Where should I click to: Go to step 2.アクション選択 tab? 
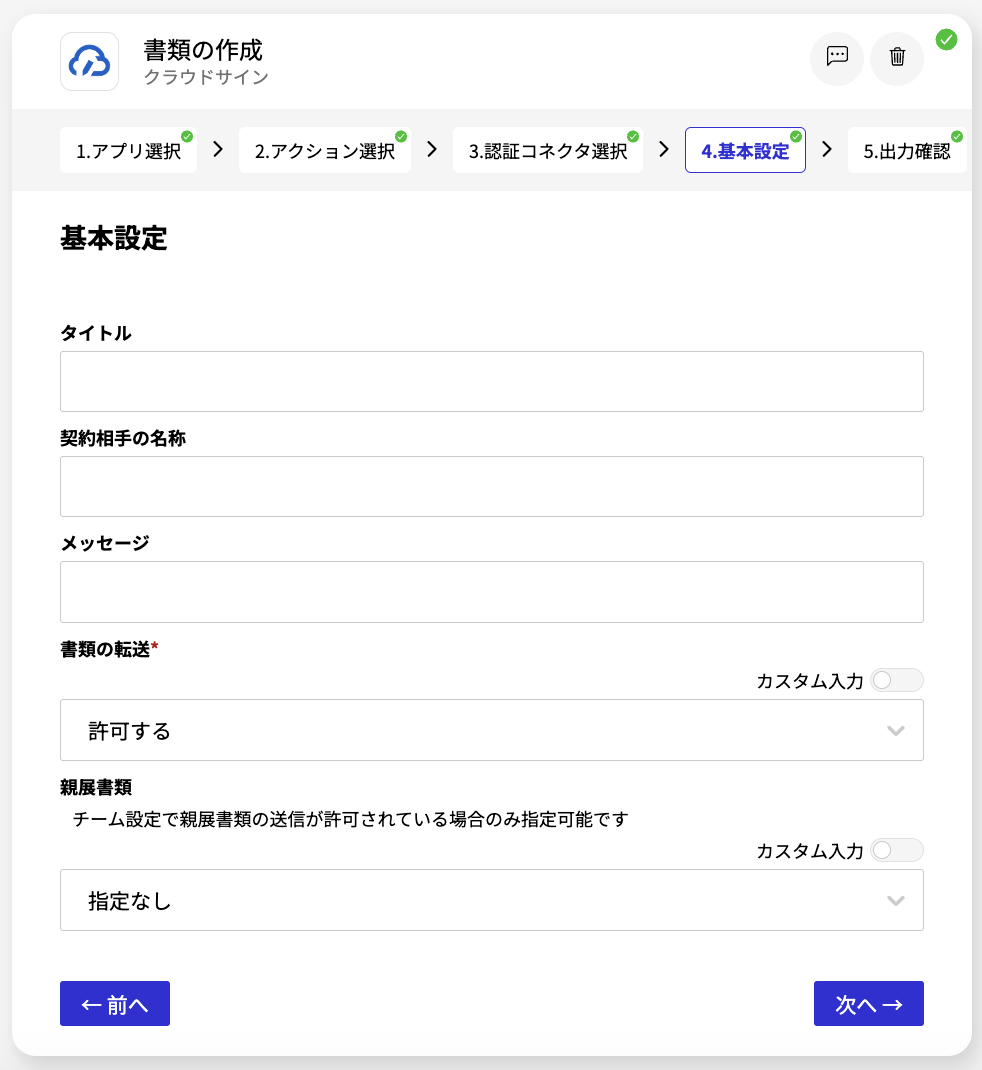[325, 150]
